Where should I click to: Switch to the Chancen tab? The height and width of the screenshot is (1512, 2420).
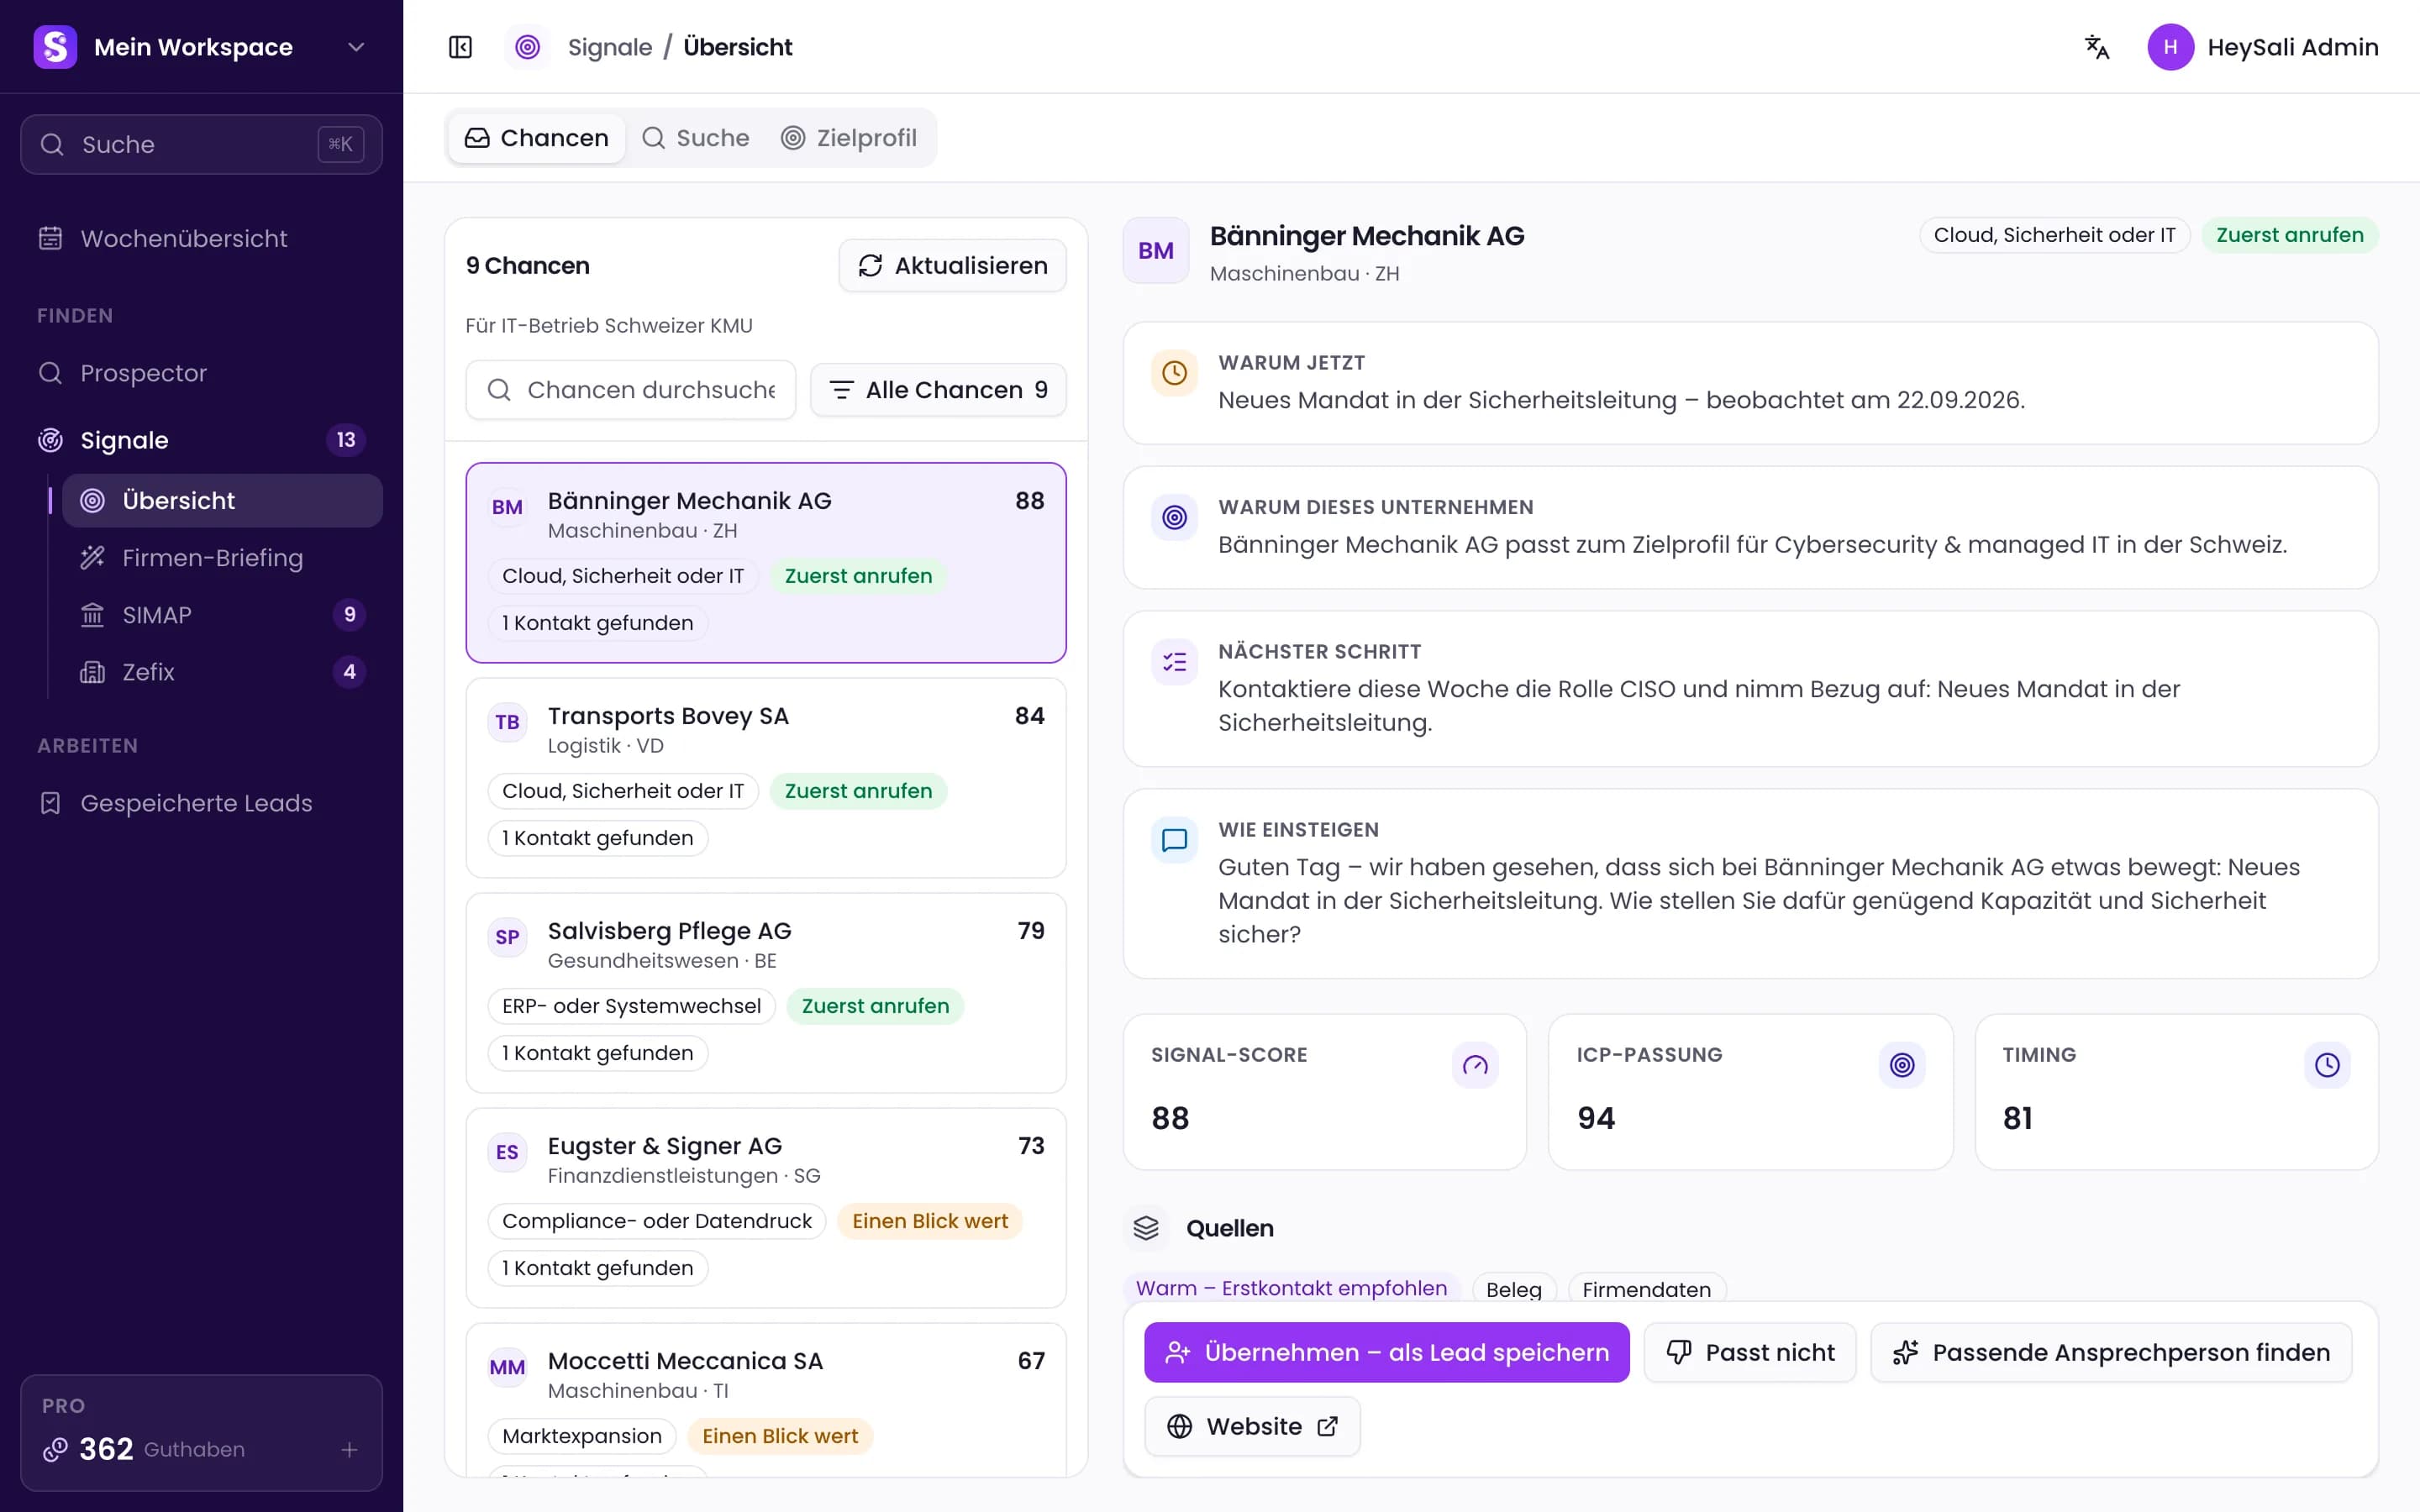click(x=537, y=138)
